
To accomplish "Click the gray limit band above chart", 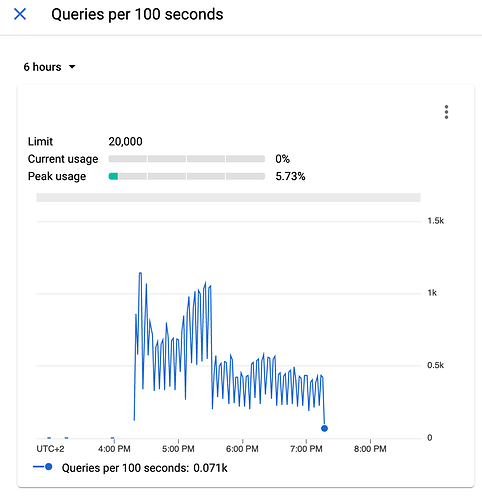I will (228, 197).
